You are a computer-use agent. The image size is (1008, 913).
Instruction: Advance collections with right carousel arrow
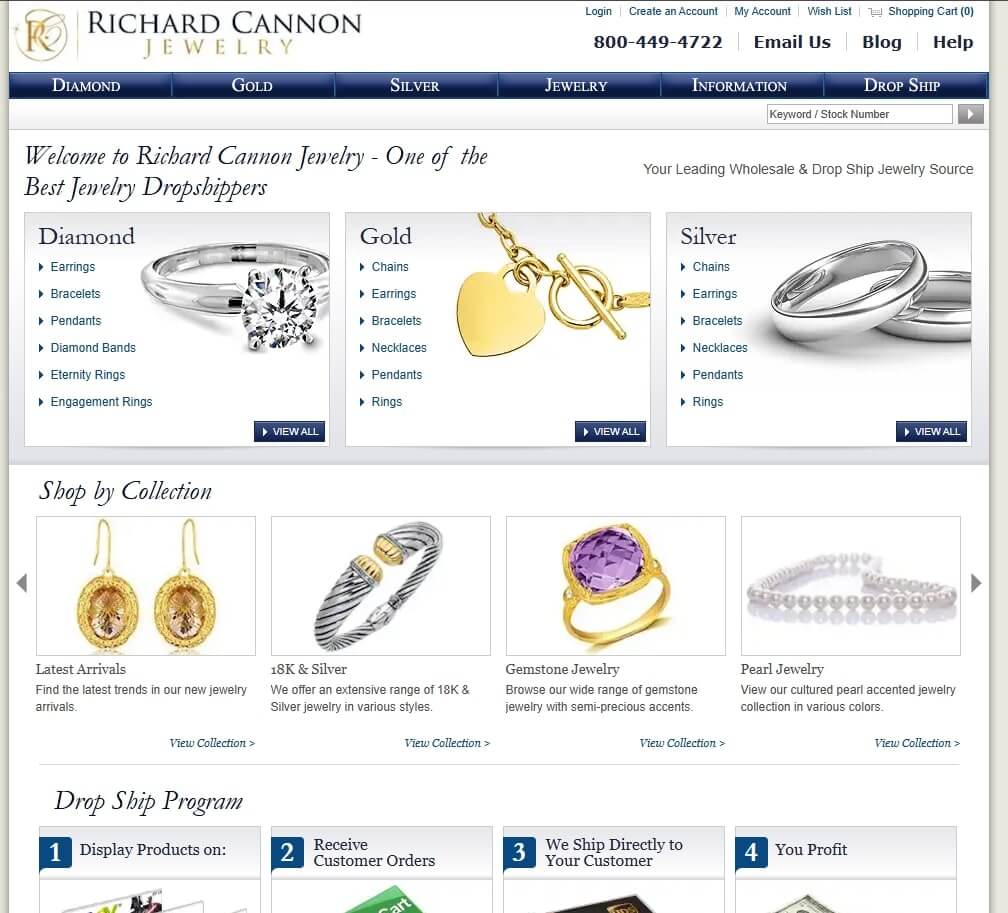pyautogui.click(x=976, y=583)
